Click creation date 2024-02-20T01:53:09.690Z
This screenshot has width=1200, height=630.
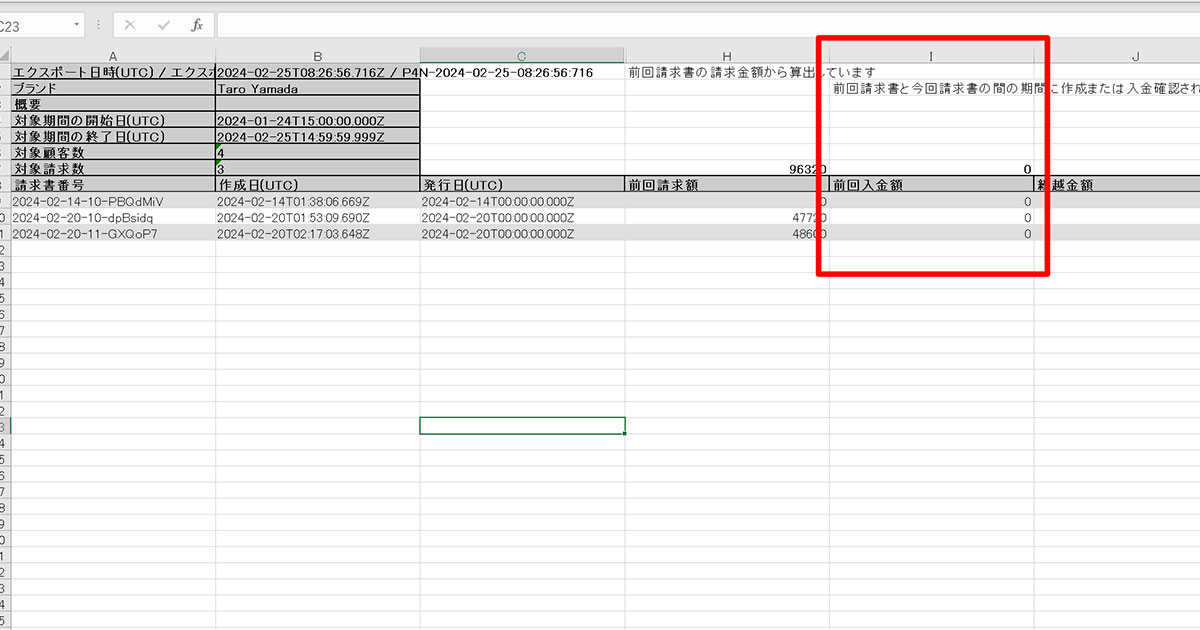(x=318, y=217)
